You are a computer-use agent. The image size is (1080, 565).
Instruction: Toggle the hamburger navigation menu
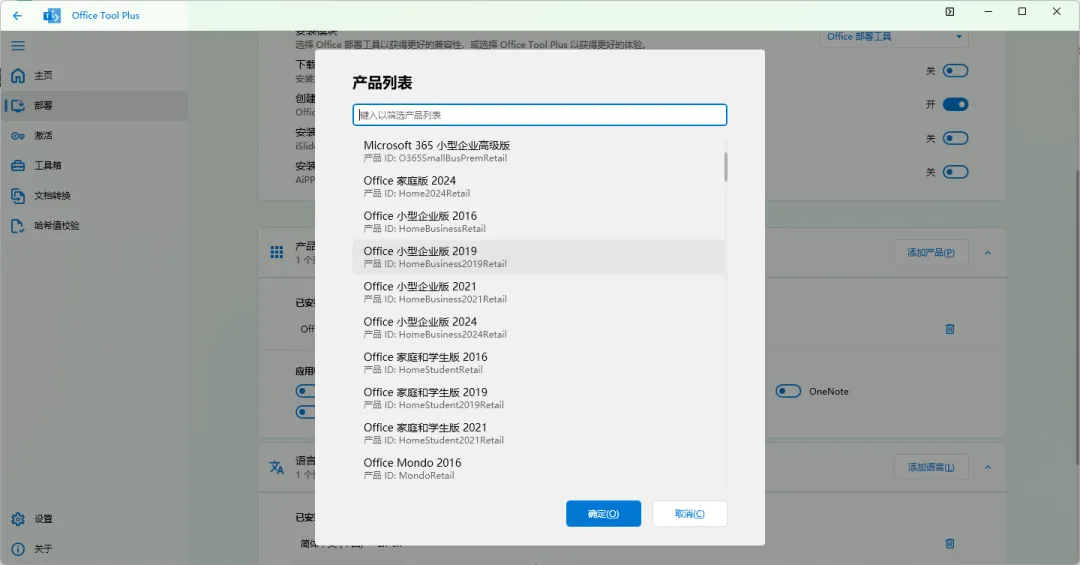point(18,45)
